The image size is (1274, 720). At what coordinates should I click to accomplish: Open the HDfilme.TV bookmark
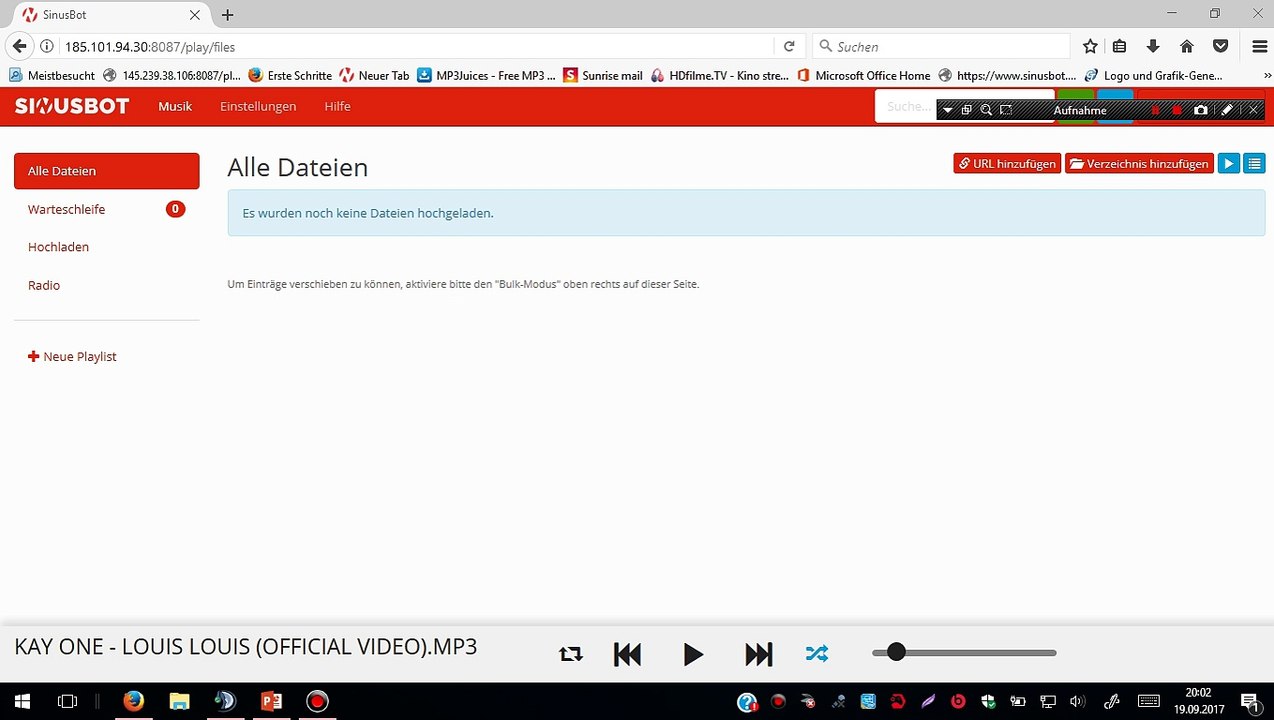(x=719, y=75)
